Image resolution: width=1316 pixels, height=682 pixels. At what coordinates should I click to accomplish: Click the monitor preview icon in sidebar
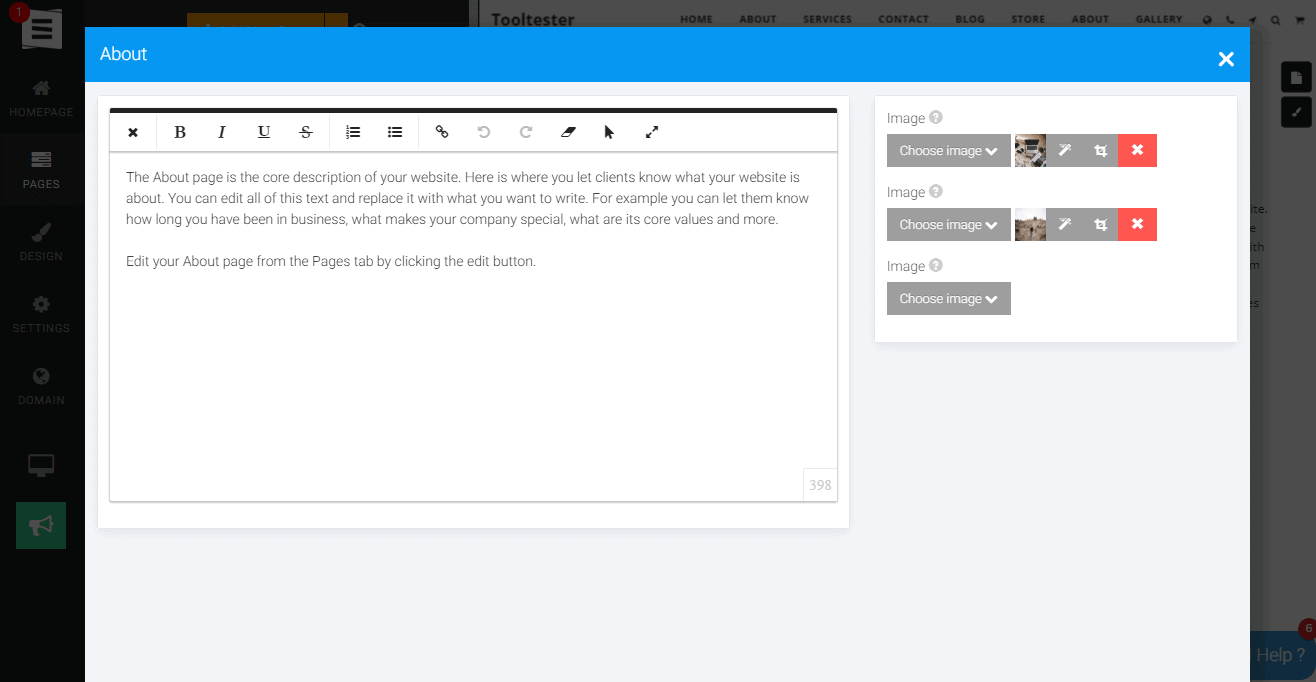(x=41, y=465)
